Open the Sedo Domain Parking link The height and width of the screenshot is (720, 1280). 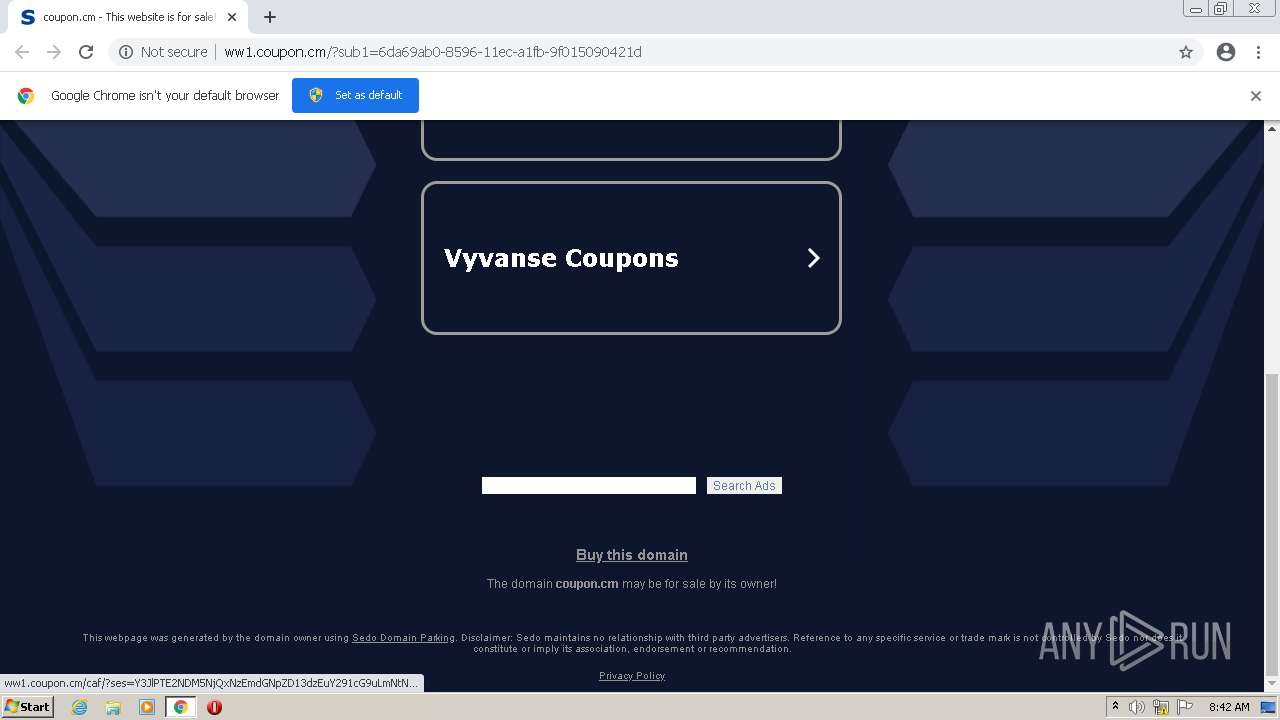tap(403, 638)
